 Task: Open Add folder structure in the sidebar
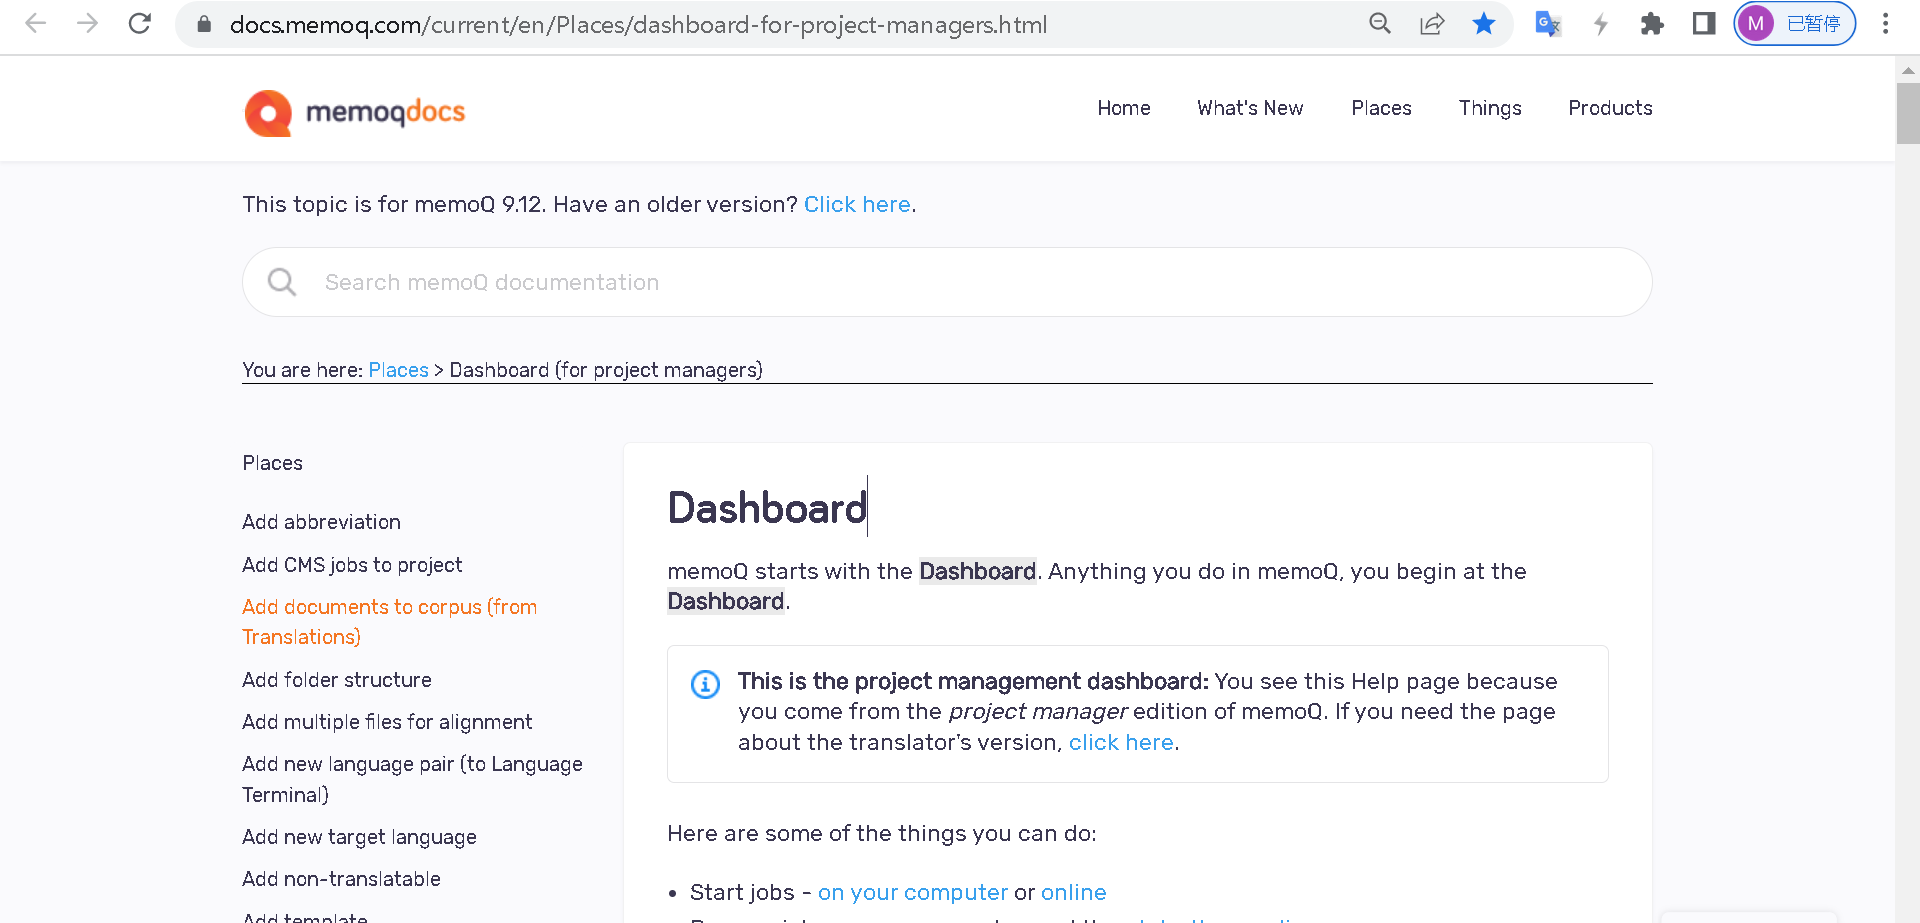(337, 680)
